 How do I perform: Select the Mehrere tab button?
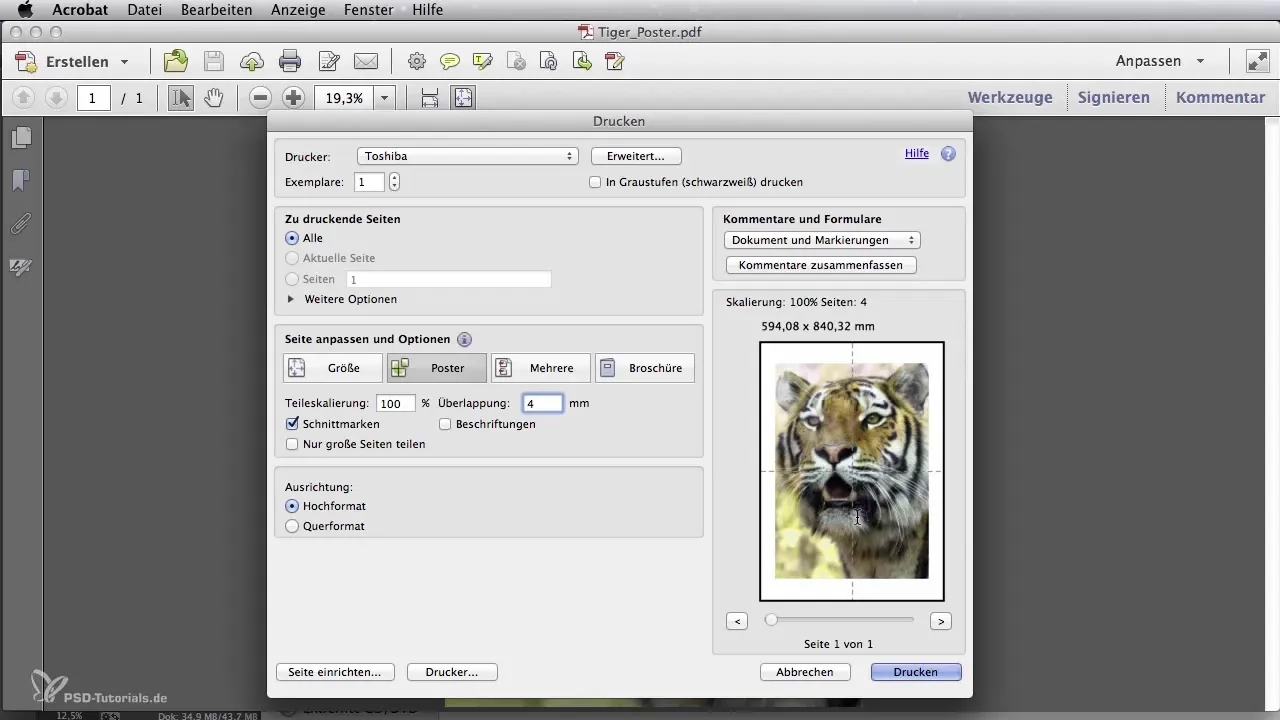click(x=541, y=368)
